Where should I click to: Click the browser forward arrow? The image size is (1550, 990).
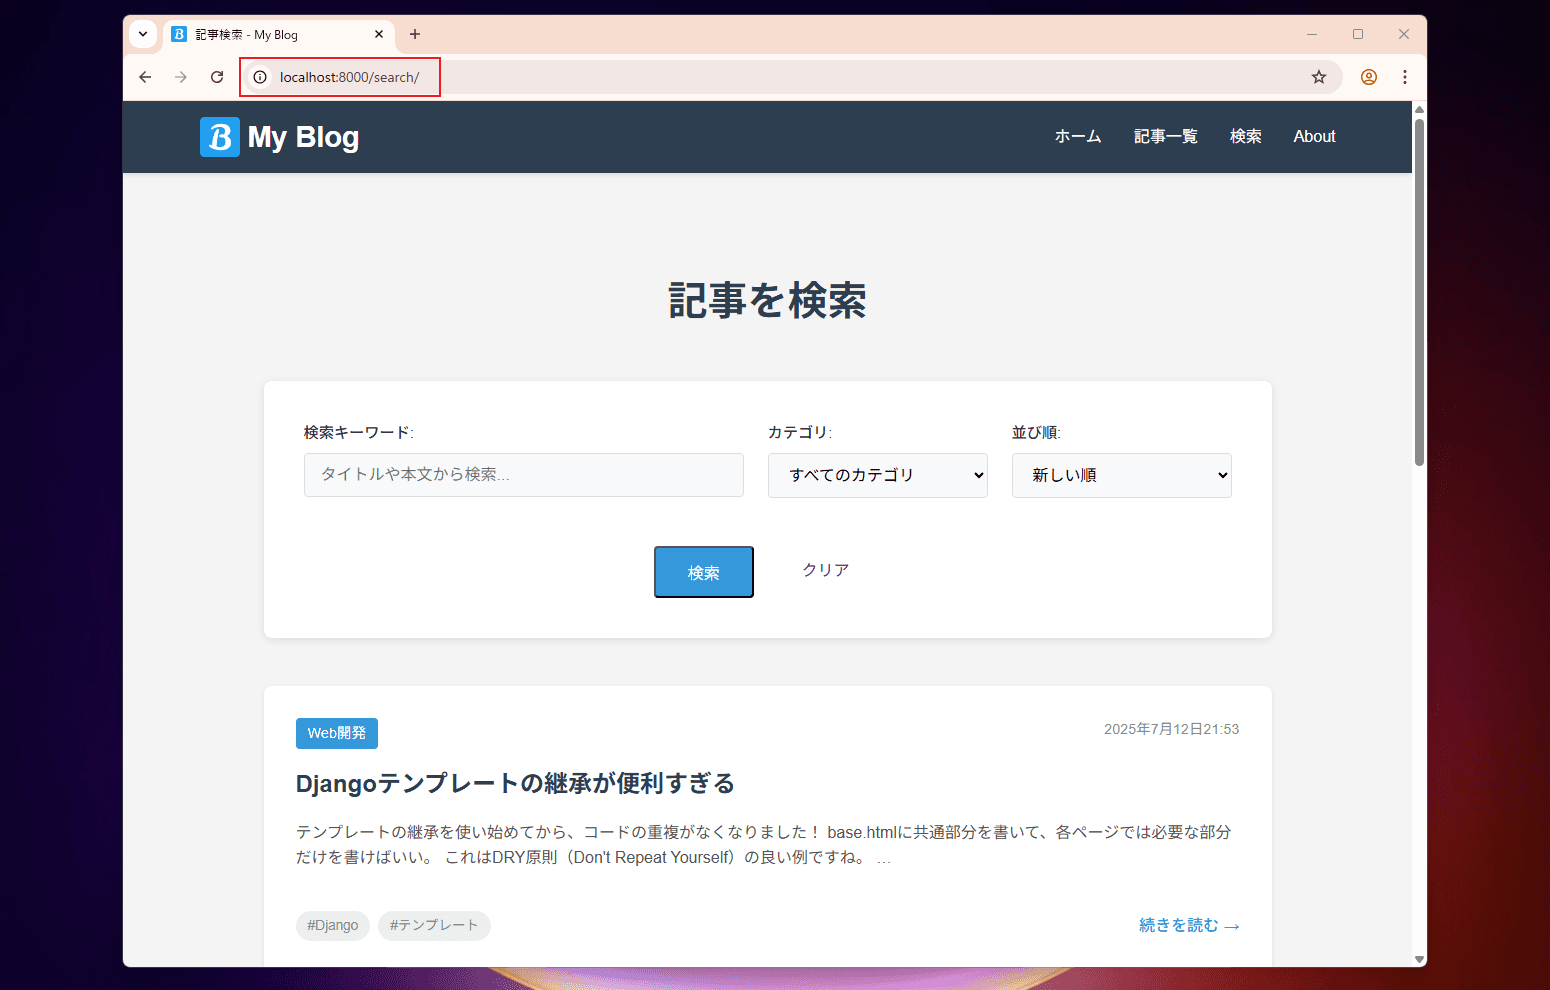(x=181, y=77)
